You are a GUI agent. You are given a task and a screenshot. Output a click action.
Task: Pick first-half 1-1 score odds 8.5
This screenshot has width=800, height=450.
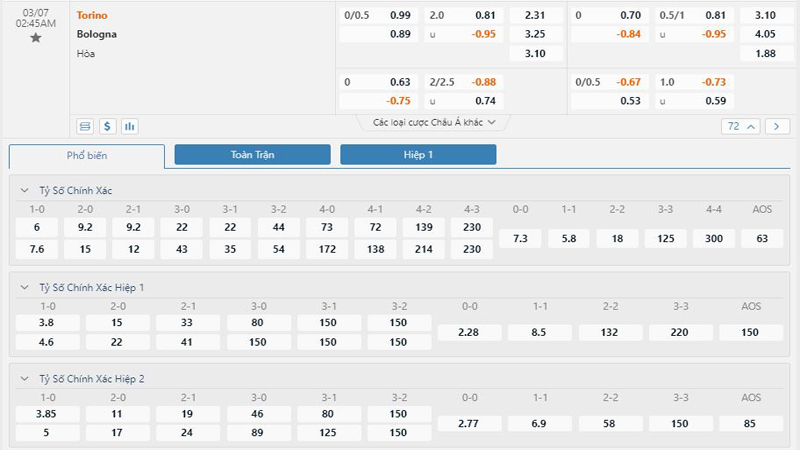click(x=540, y=332)
